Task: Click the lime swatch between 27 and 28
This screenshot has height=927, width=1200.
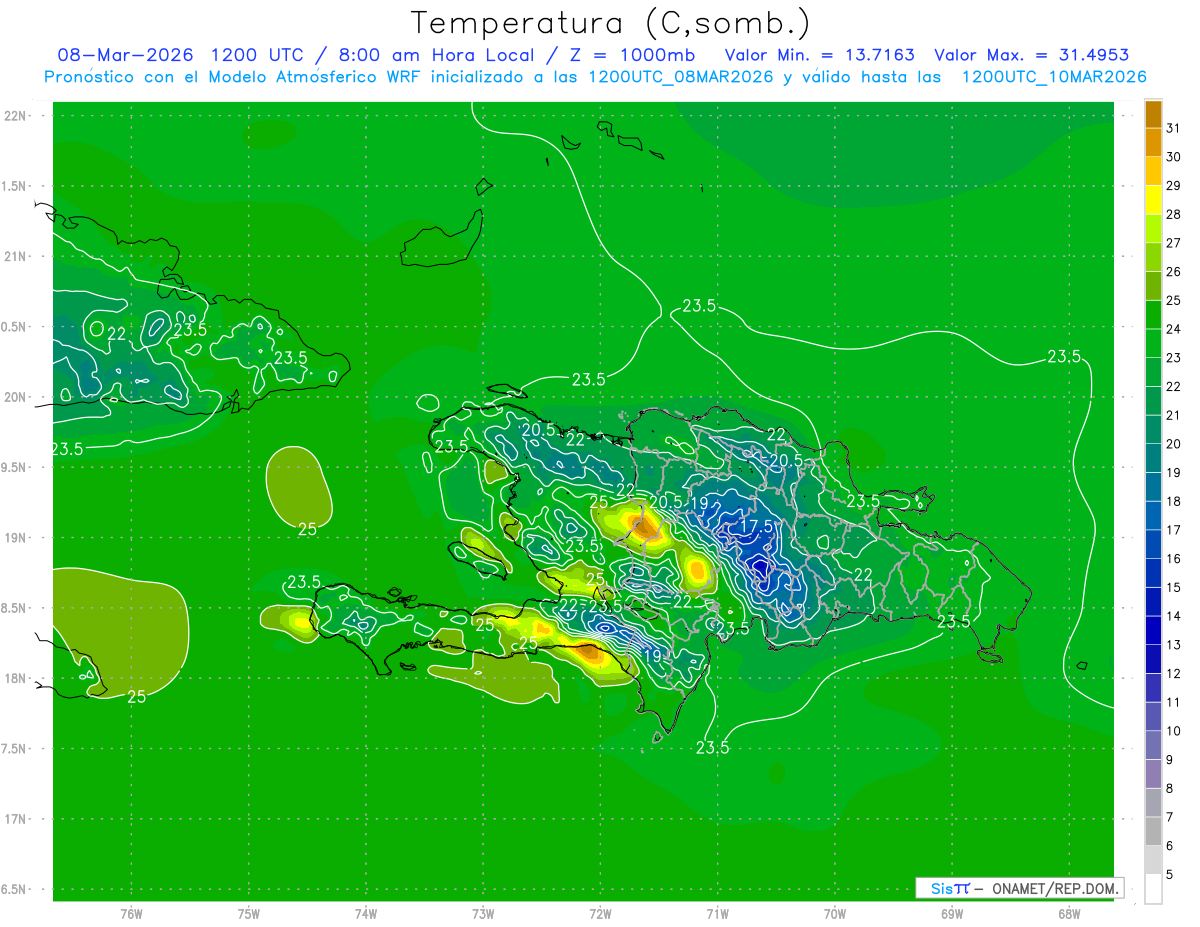Action: pyautogui.click(x=1153, y=229)
